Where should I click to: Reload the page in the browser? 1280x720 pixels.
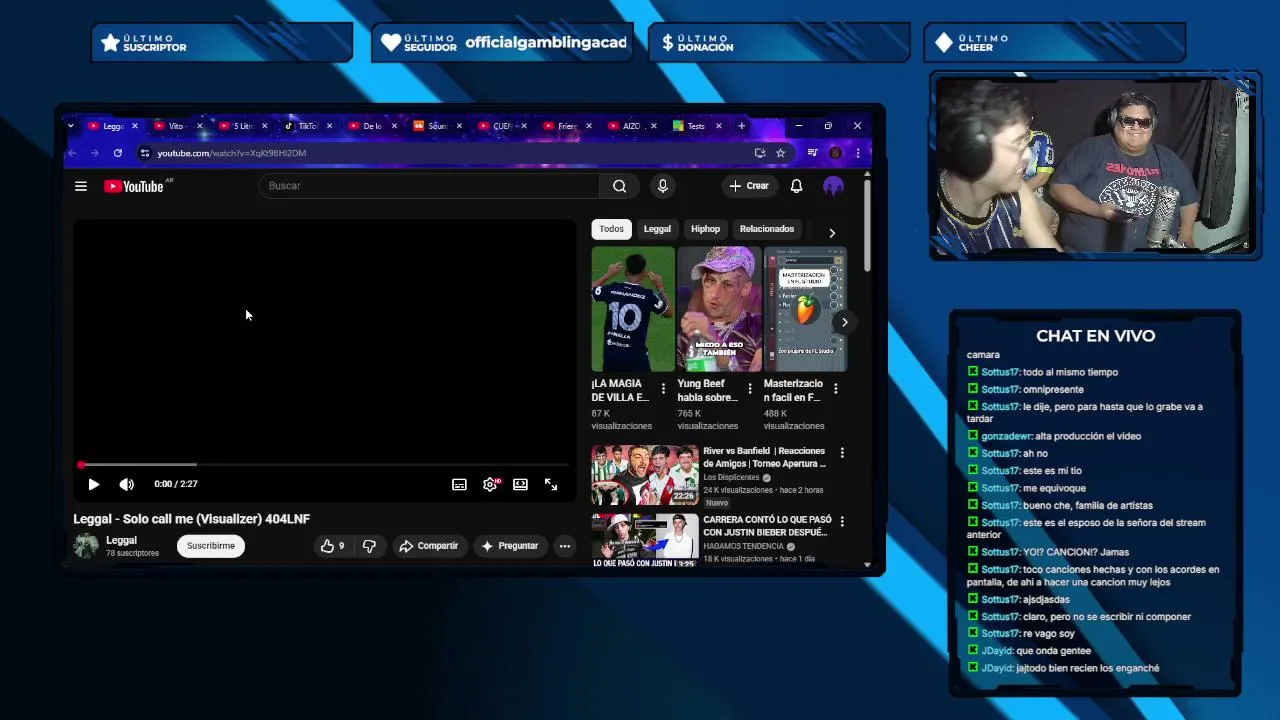pos(117,153)
